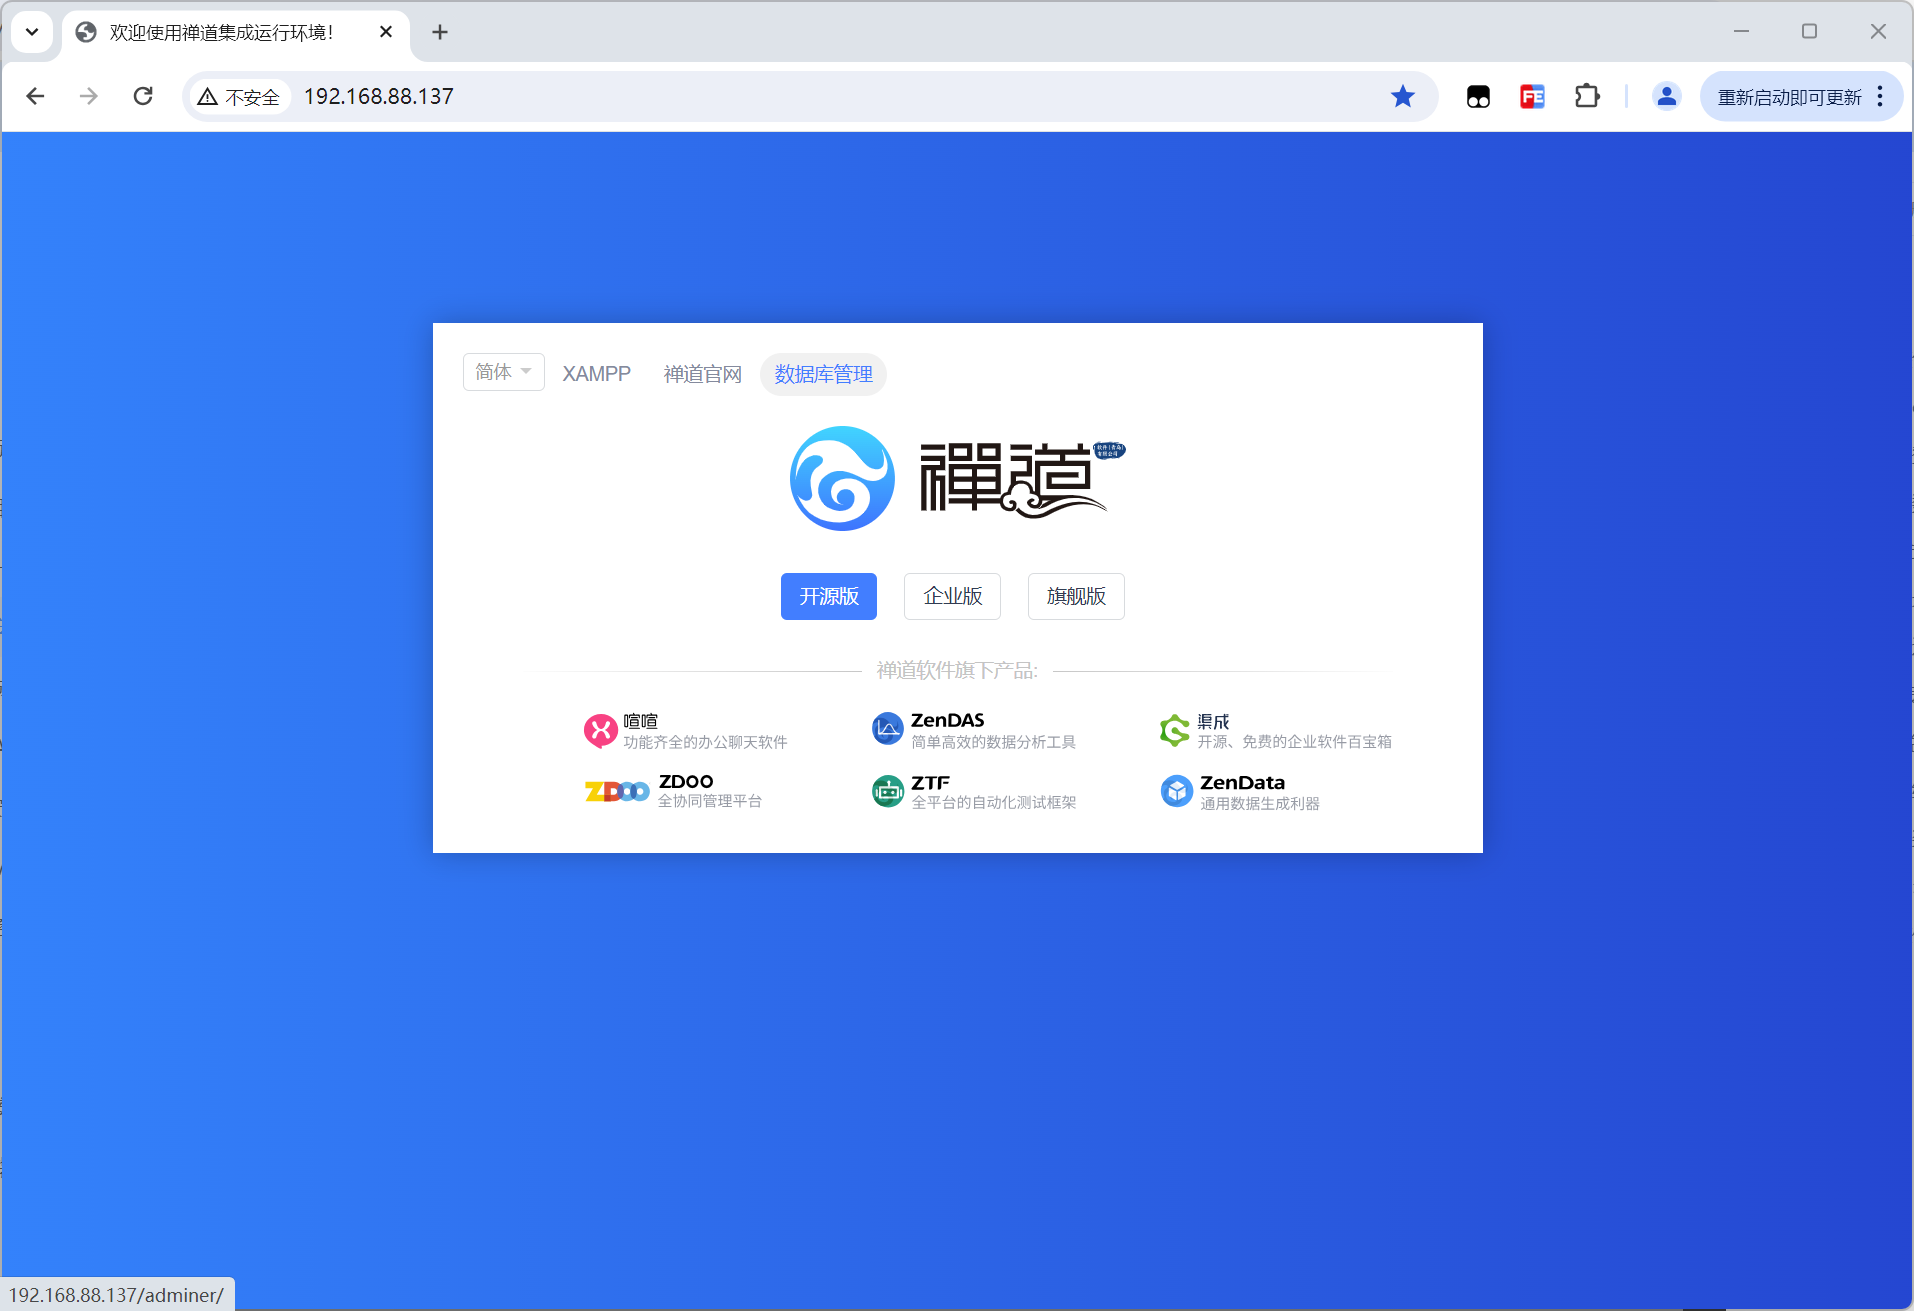
Task: Toggle the bookmark star icon
Action: (x=1403, y=96)
